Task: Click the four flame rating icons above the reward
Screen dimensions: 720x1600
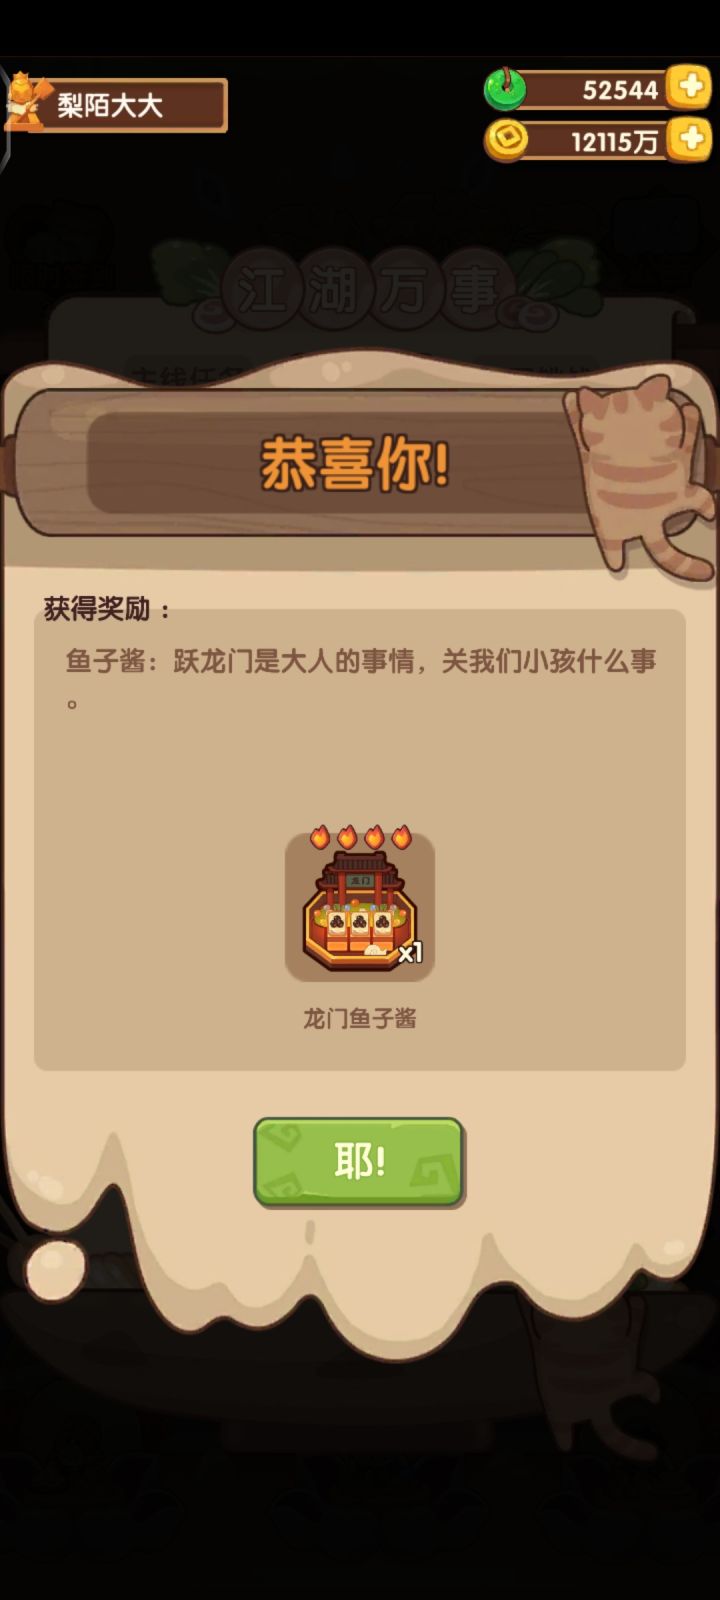Action: pyautogui.click(x=360, y=837)
